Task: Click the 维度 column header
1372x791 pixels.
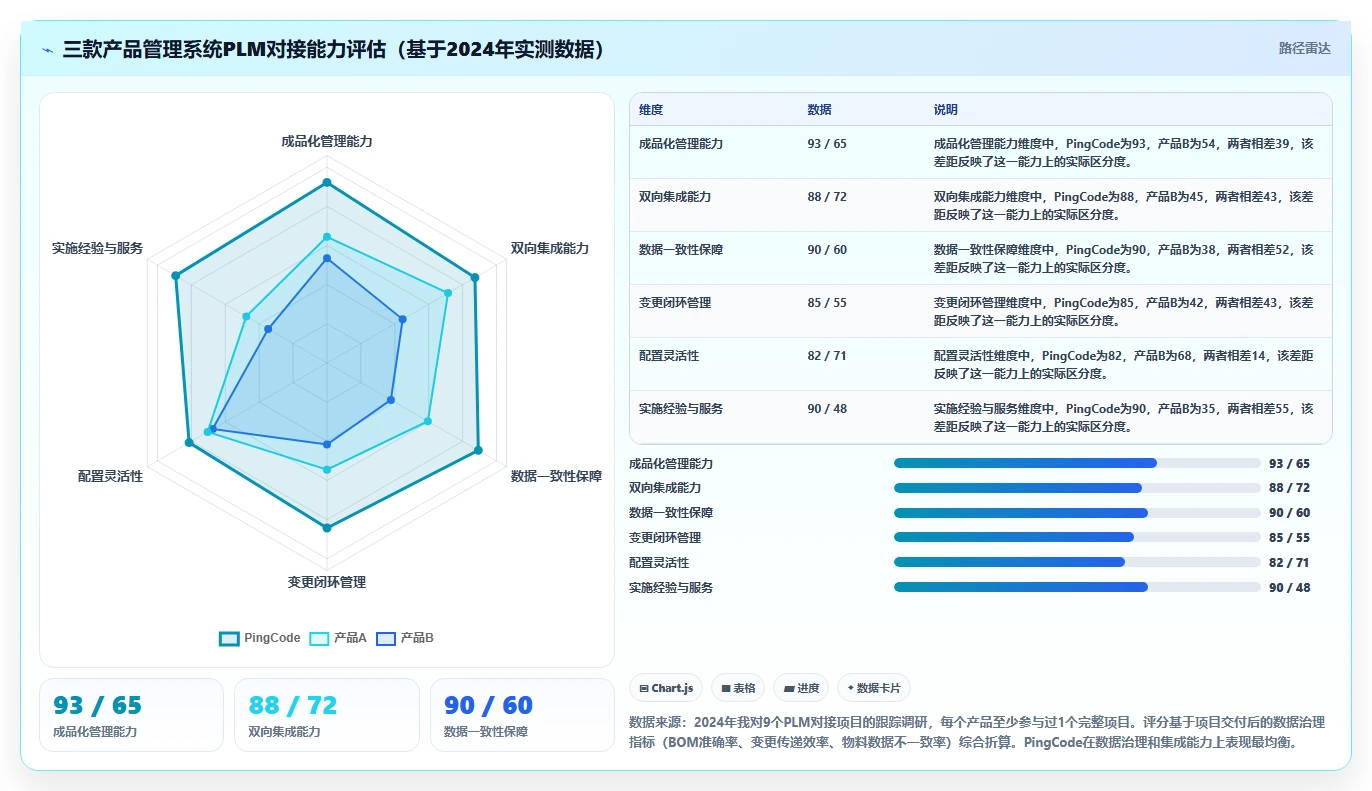Action: coord(651,110)
